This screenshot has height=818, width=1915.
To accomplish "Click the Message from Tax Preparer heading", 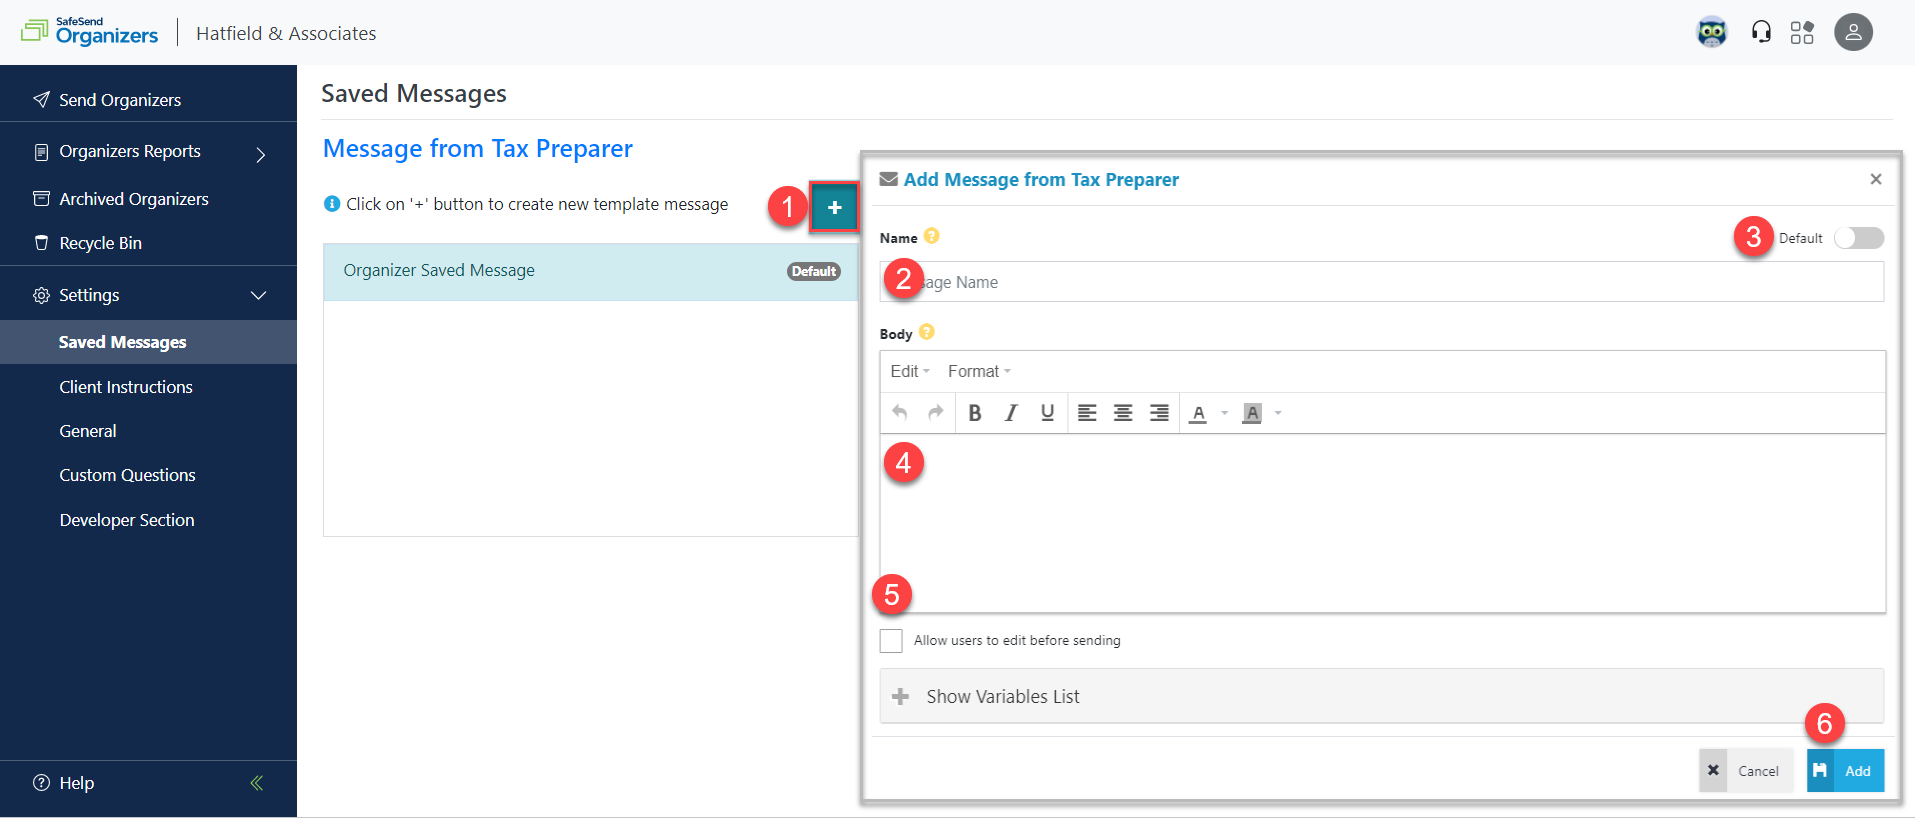I will (x=478, y=149).
